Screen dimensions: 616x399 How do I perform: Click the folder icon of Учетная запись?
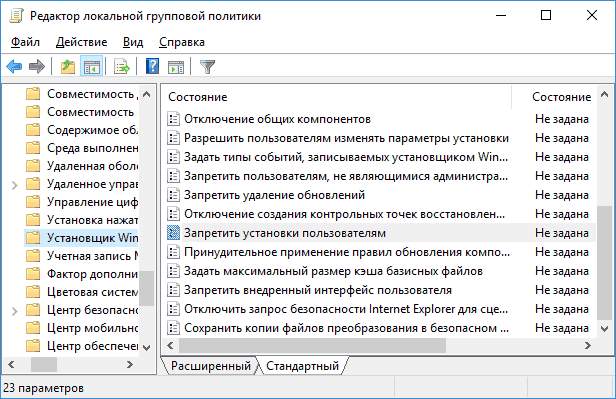[x=33, y=256]
